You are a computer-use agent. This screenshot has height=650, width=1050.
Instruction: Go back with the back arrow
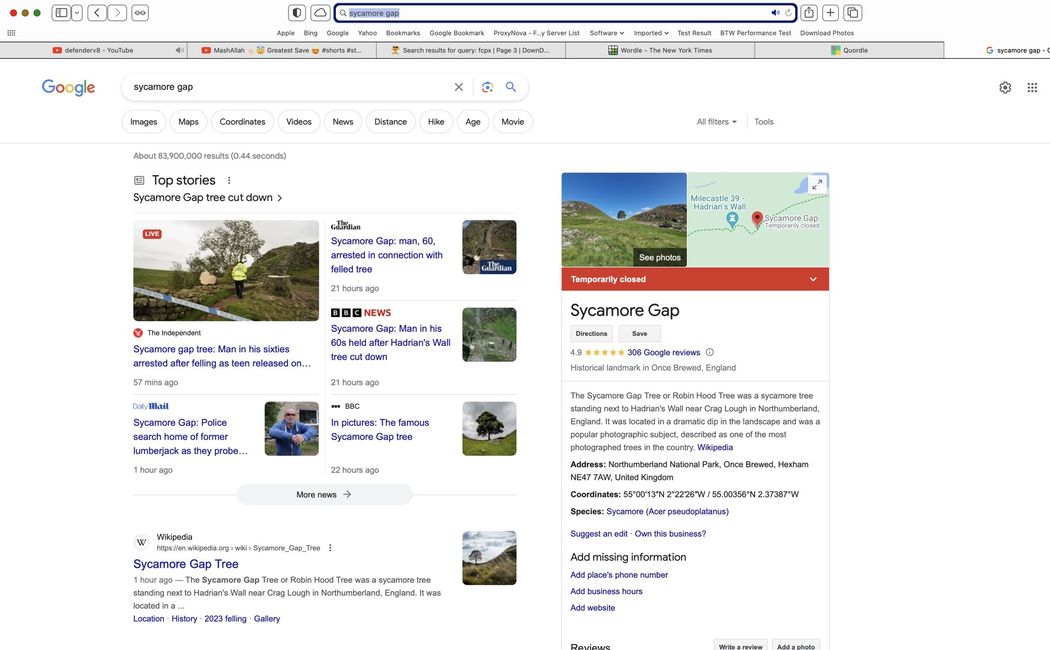click(97, 13)
